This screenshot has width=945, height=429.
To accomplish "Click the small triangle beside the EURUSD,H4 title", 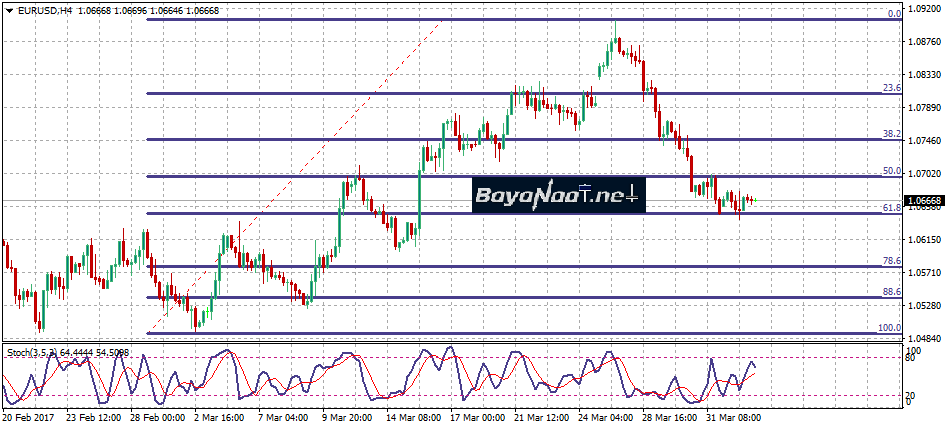I will click(x=7, y=10).
